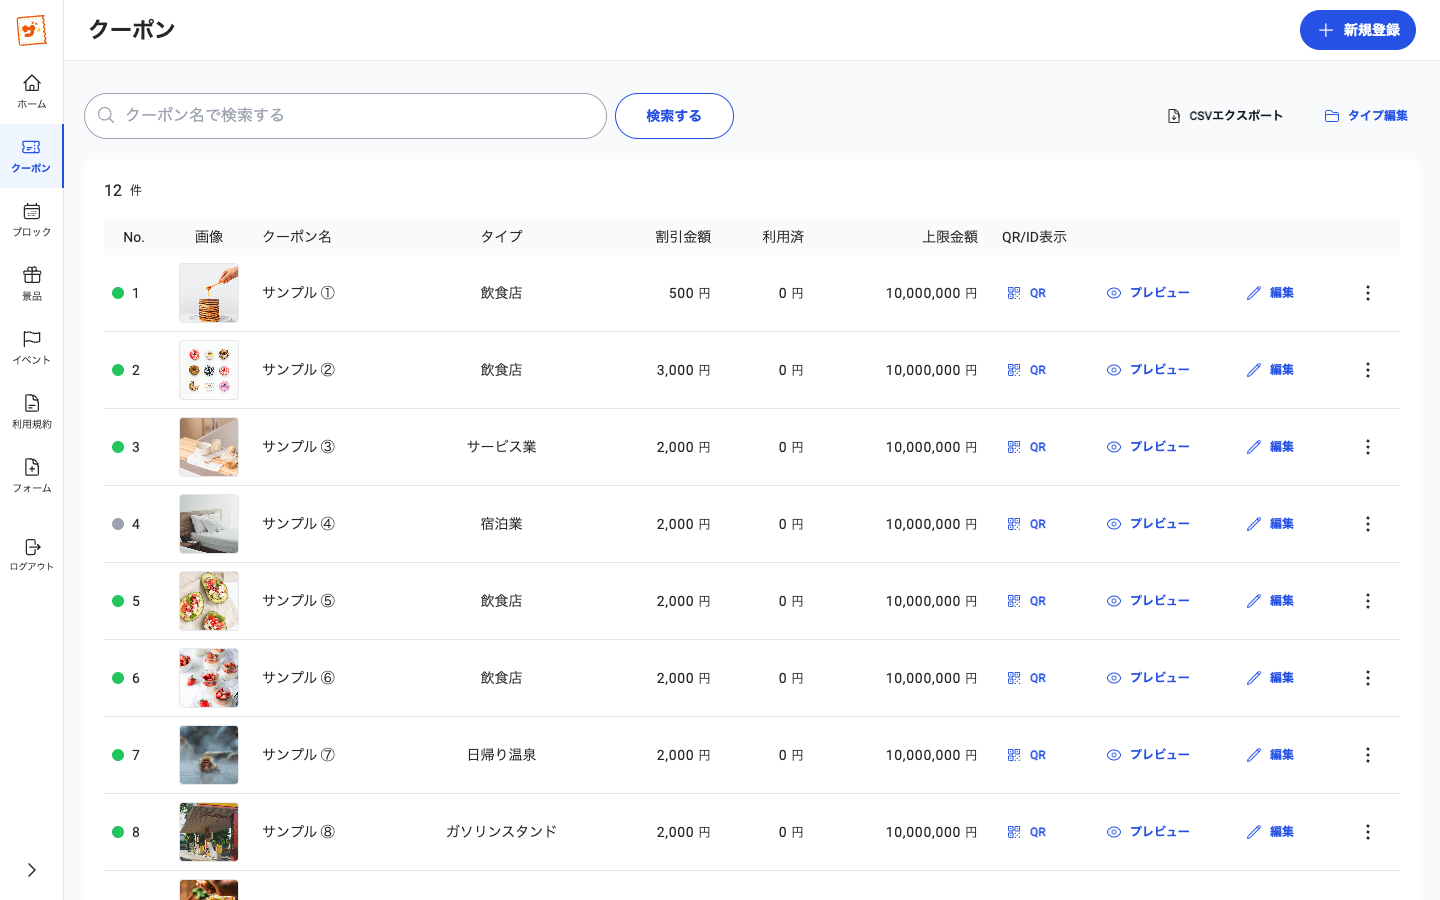Show QR code for サンプル ②
The image size is (1440, 900).
pos(1026,370)
